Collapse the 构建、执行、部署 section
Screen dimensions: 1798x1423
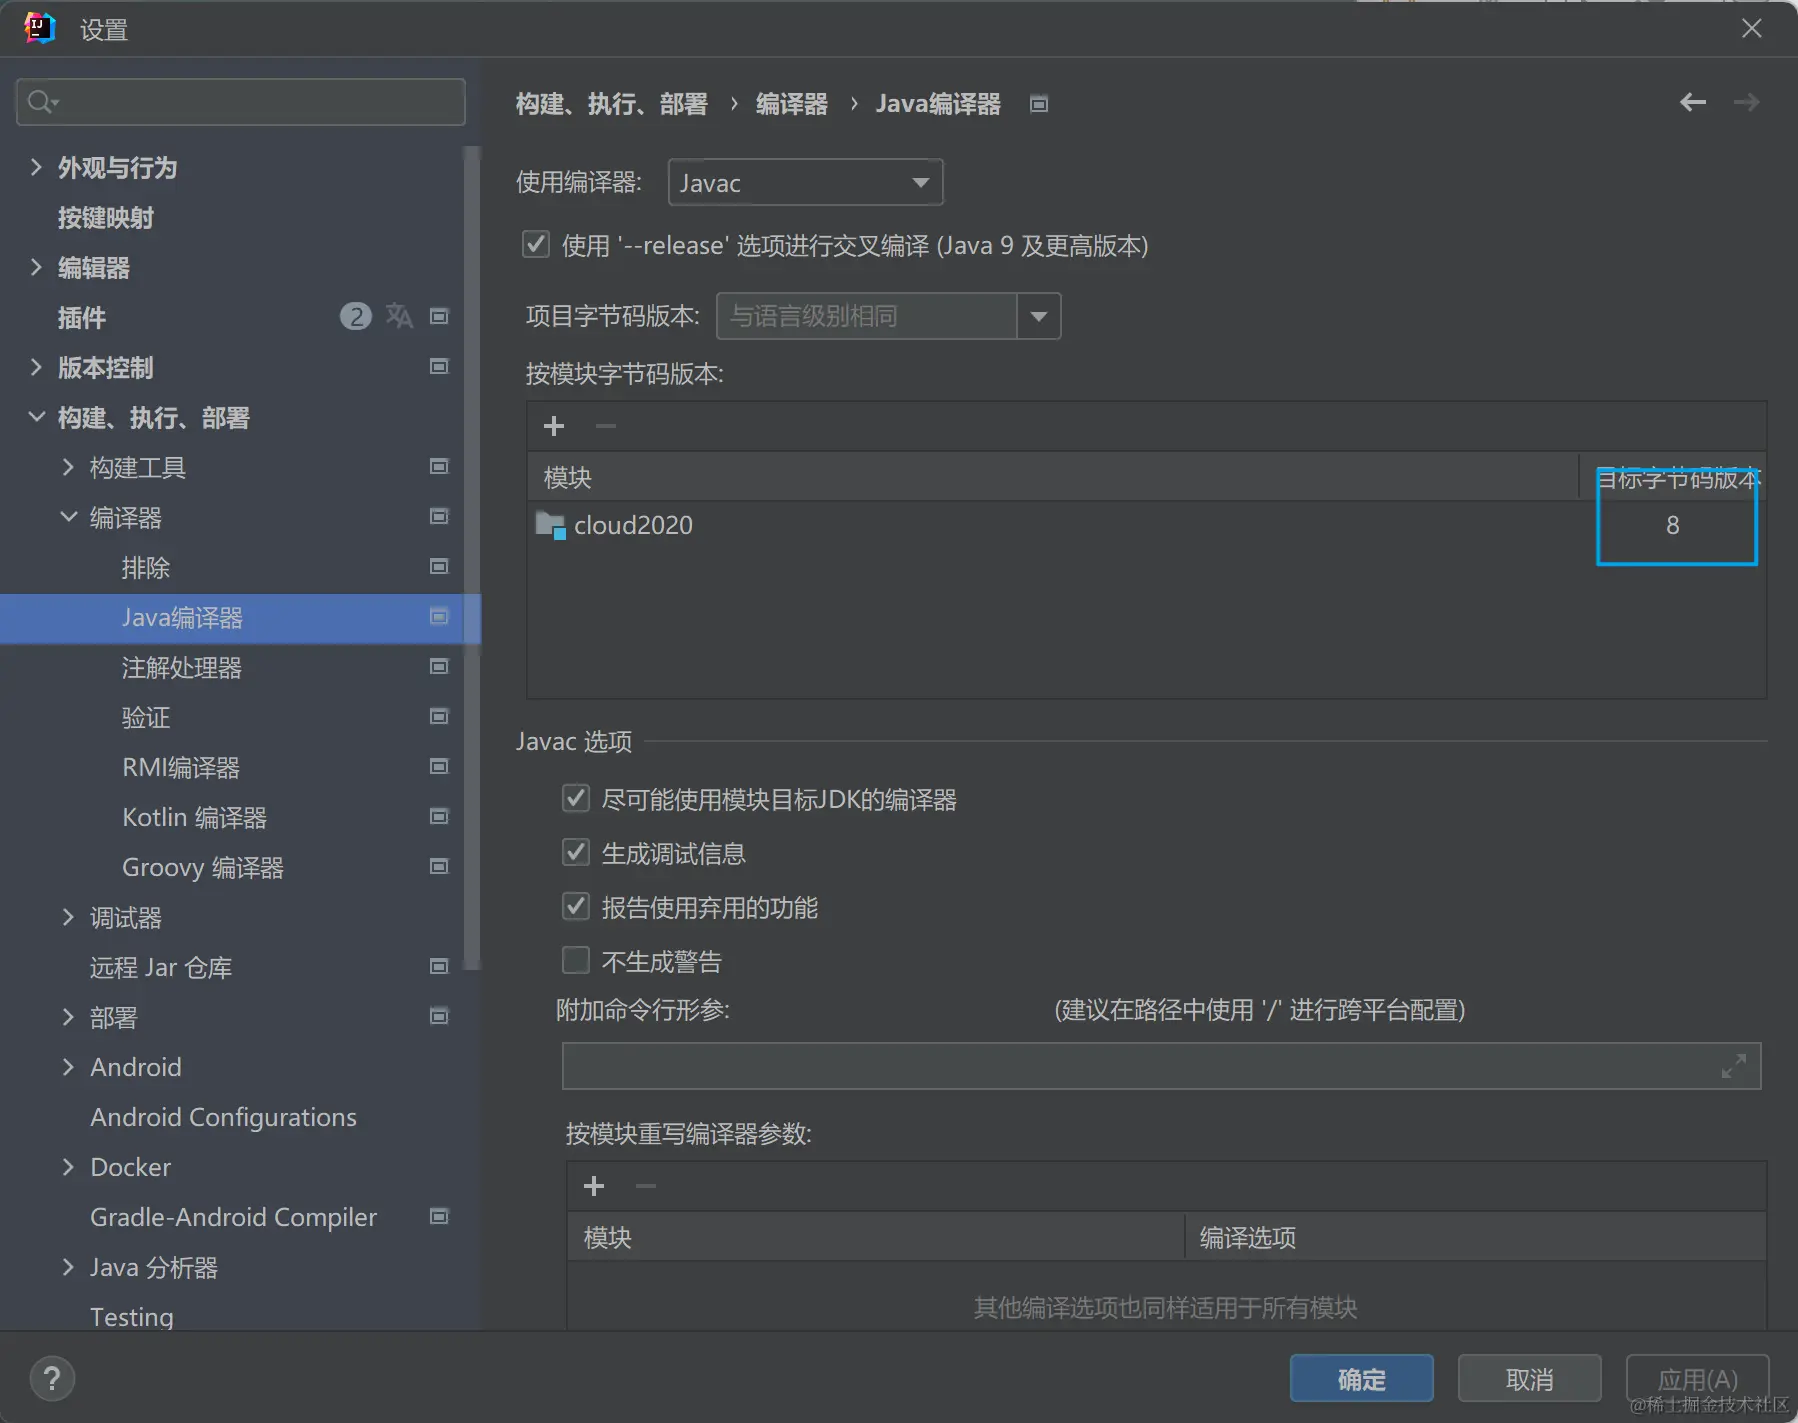point(36,417)
